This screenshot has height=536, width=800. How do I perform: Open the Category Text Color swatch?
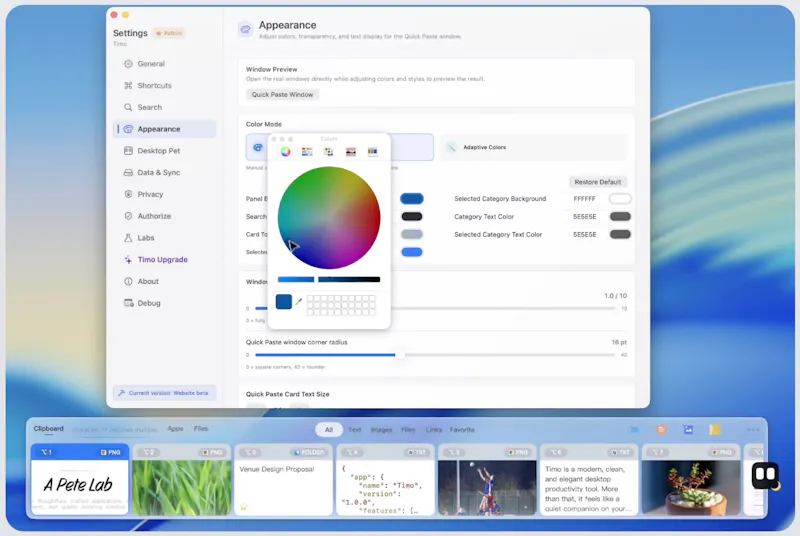point(620,217)
